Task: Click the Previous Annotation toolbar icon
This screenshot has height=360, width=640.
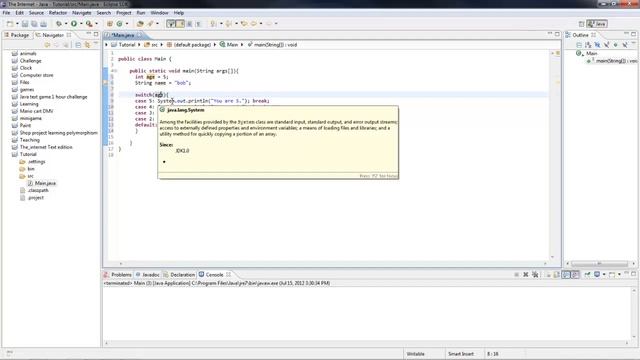Action: [229, 24]
